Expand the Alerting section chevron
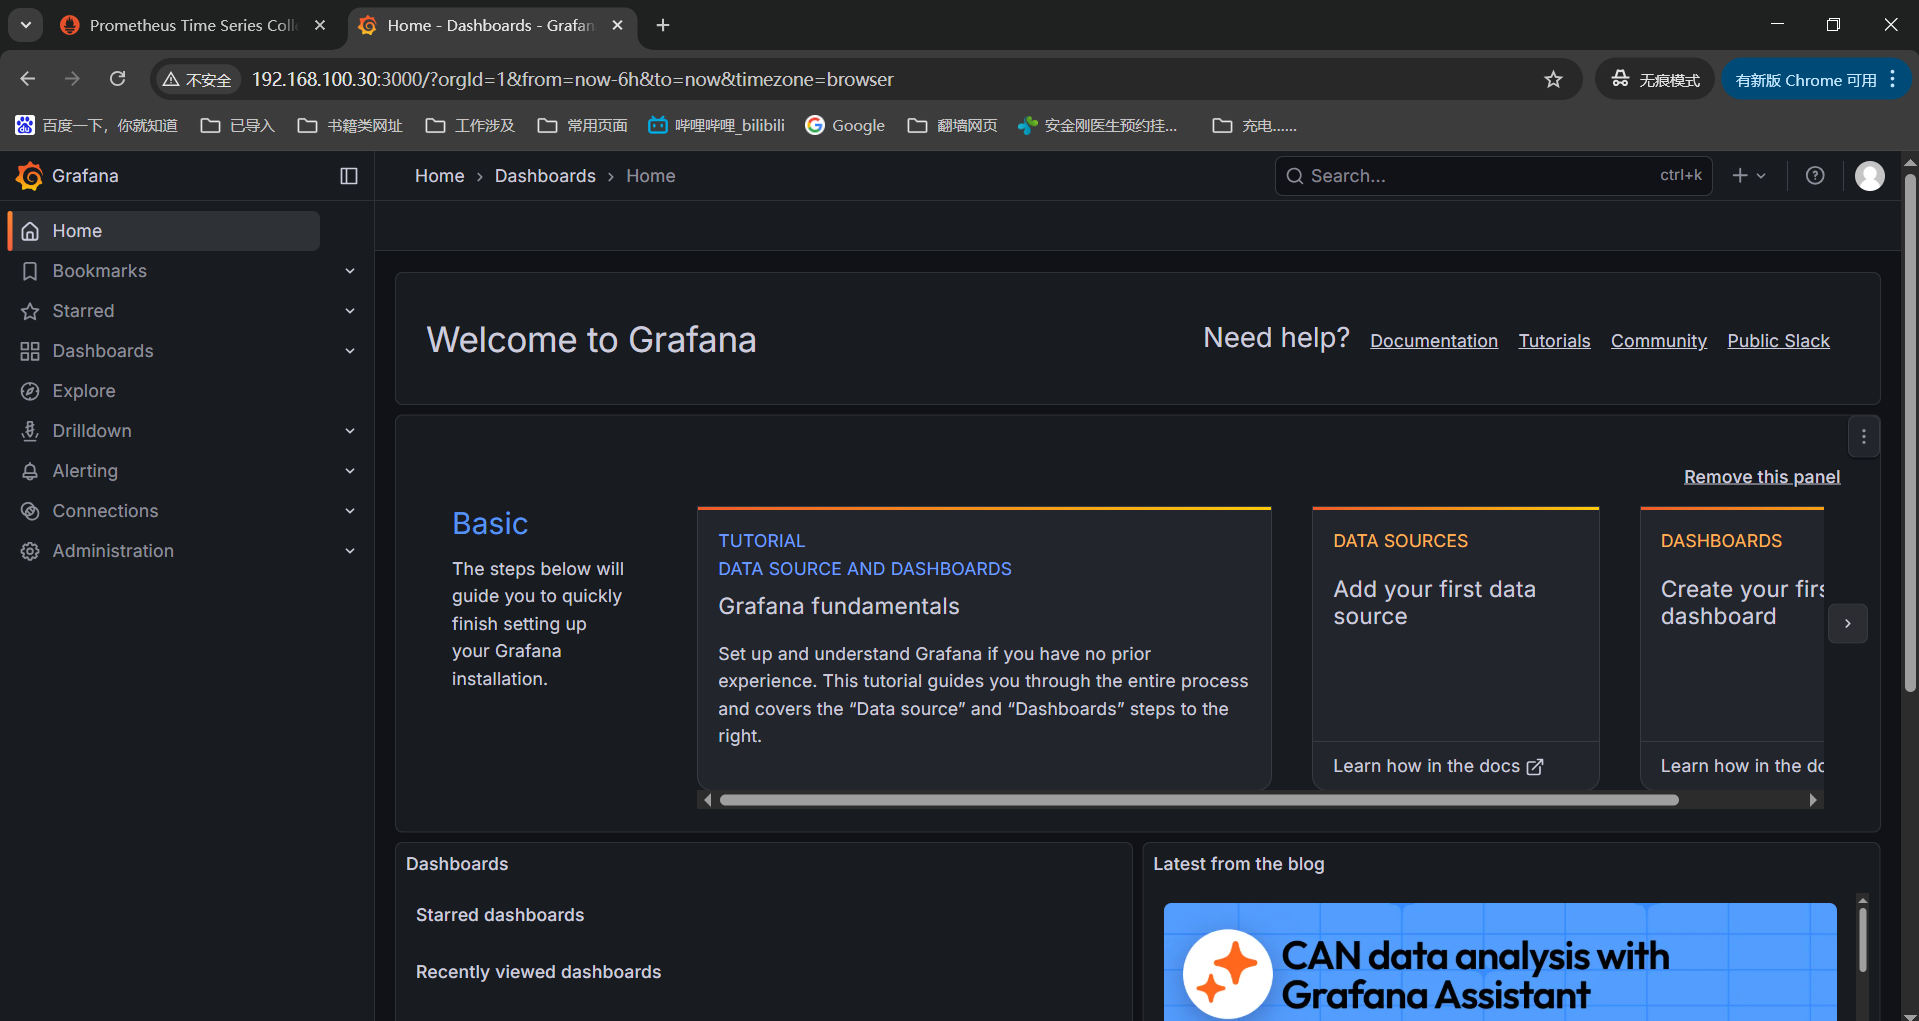Viewport: 1919px width, 1021px height. [350, 471]
